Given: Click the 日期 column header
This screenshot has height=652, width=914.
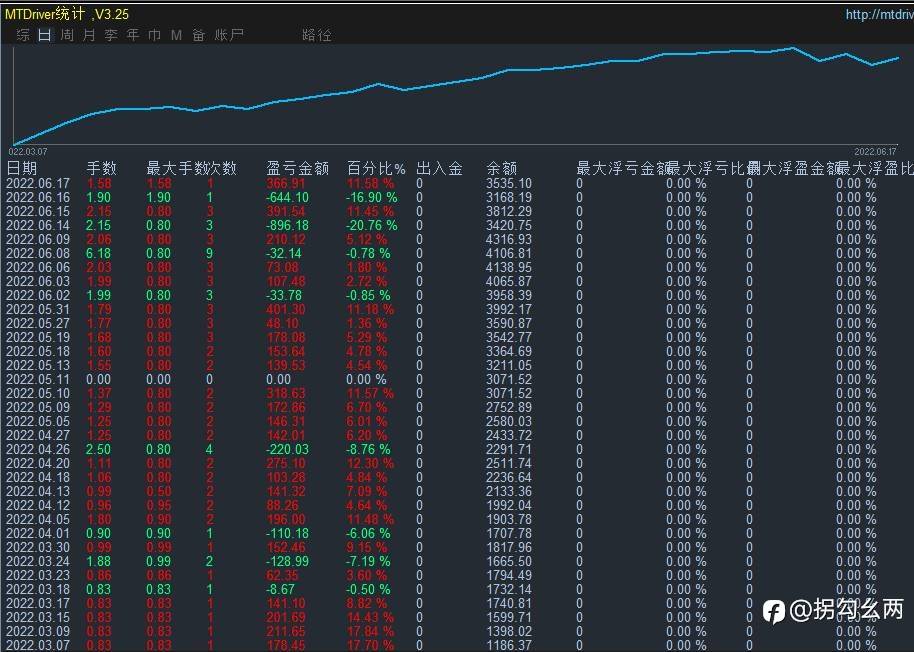Looking at the screenshot, I should [x=22, y=168].
